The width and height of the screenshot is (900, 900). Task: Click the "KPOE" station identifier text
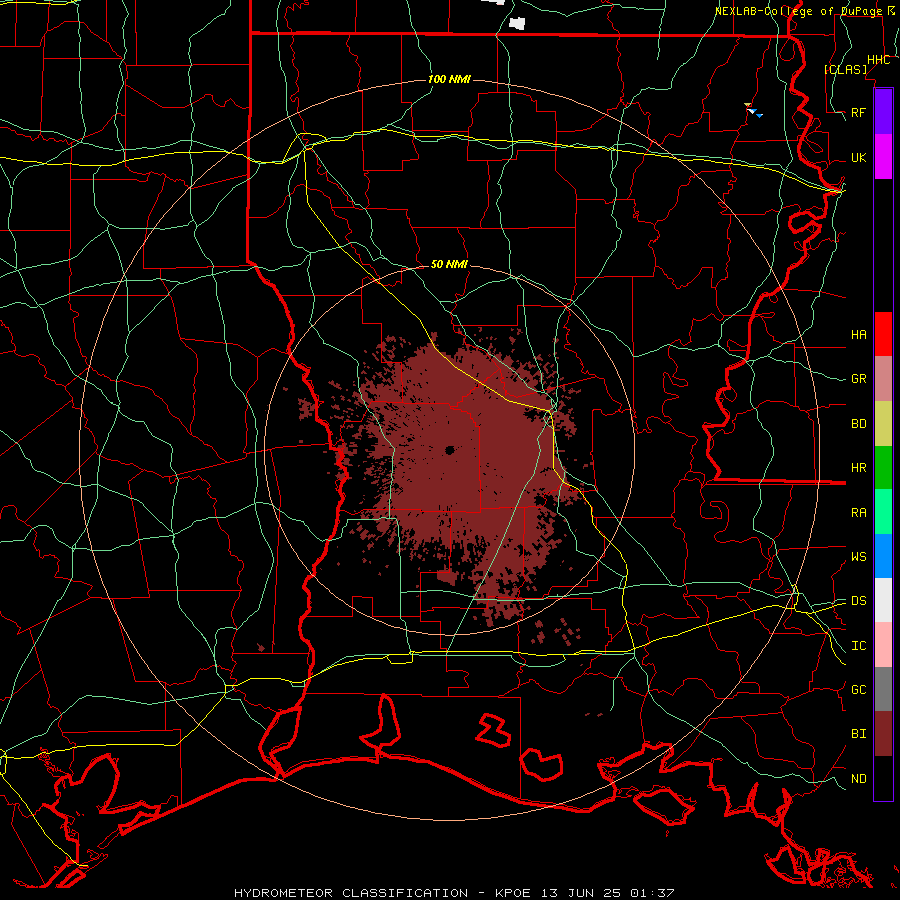(513, 893)
